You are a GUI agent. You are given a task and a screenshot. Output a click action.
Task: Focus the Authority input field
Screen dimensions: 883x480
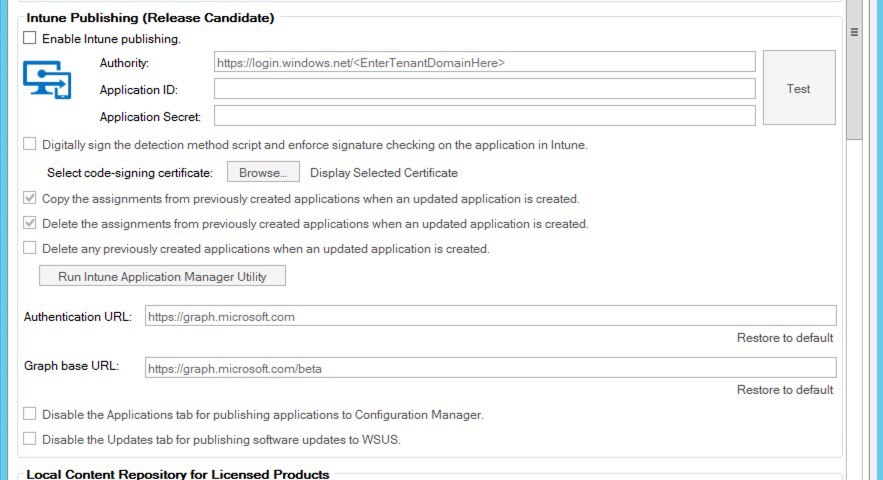click(x=484, y=62)
